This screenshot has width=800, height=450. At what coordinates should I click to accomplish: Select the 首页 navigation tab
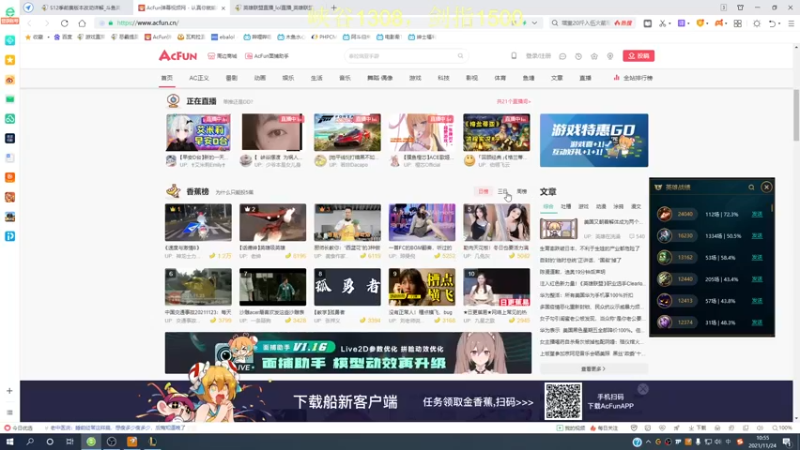point(167,78)
